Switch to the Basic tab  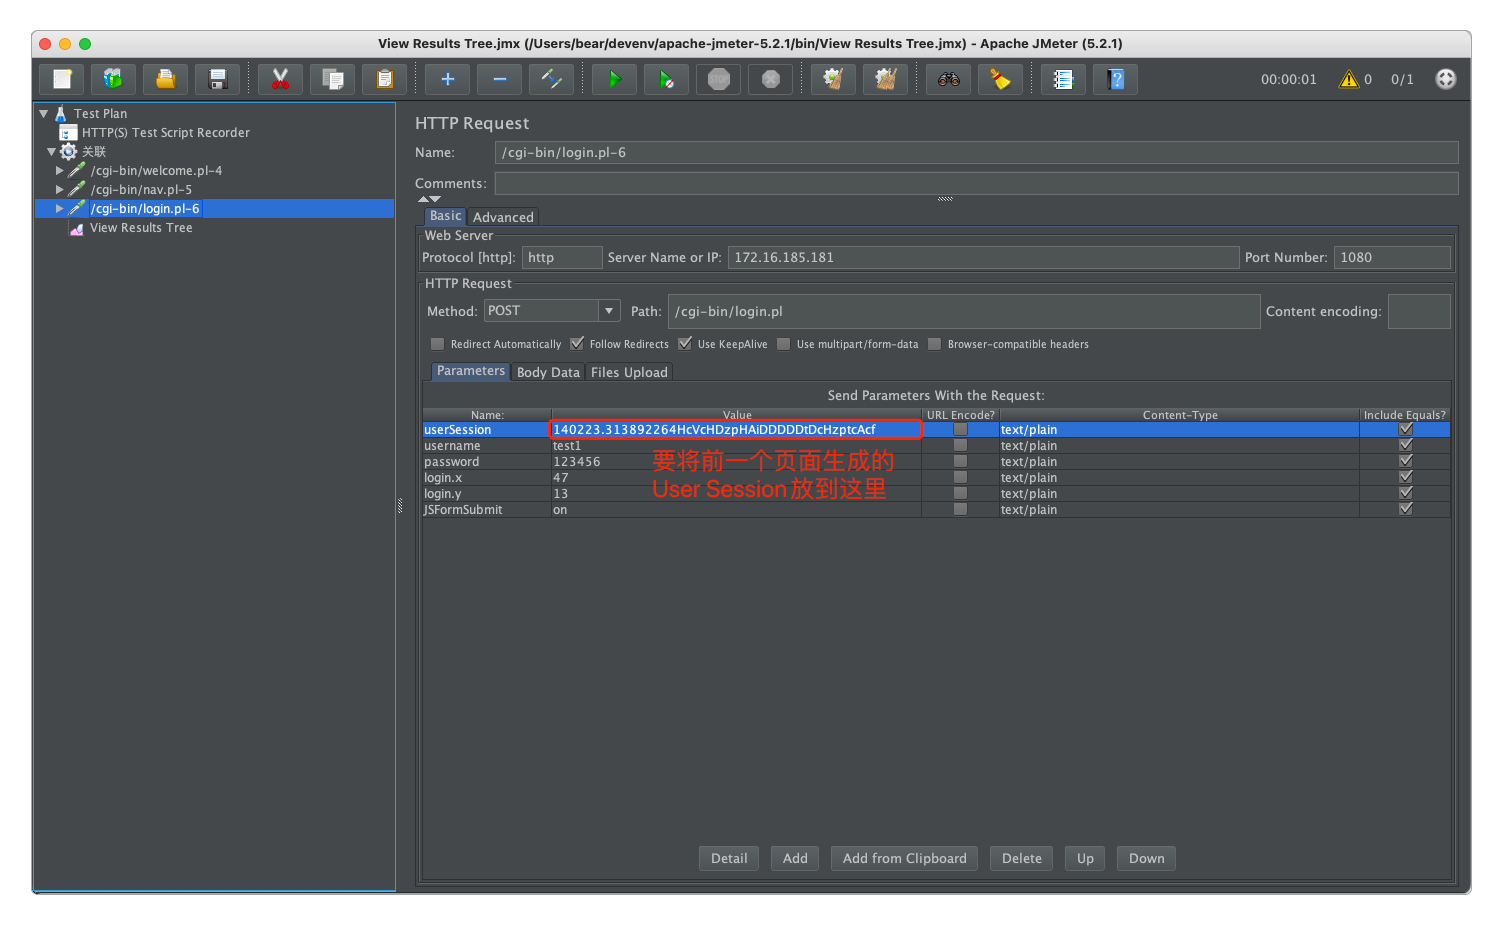click(445, 216)
